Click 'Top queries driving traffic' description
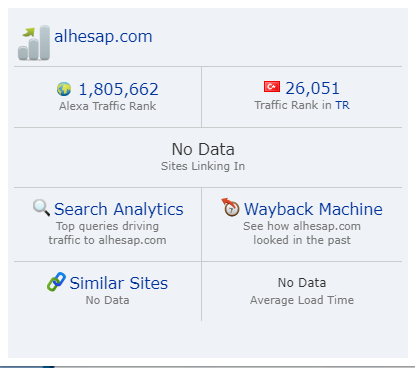 click(107, 233)
